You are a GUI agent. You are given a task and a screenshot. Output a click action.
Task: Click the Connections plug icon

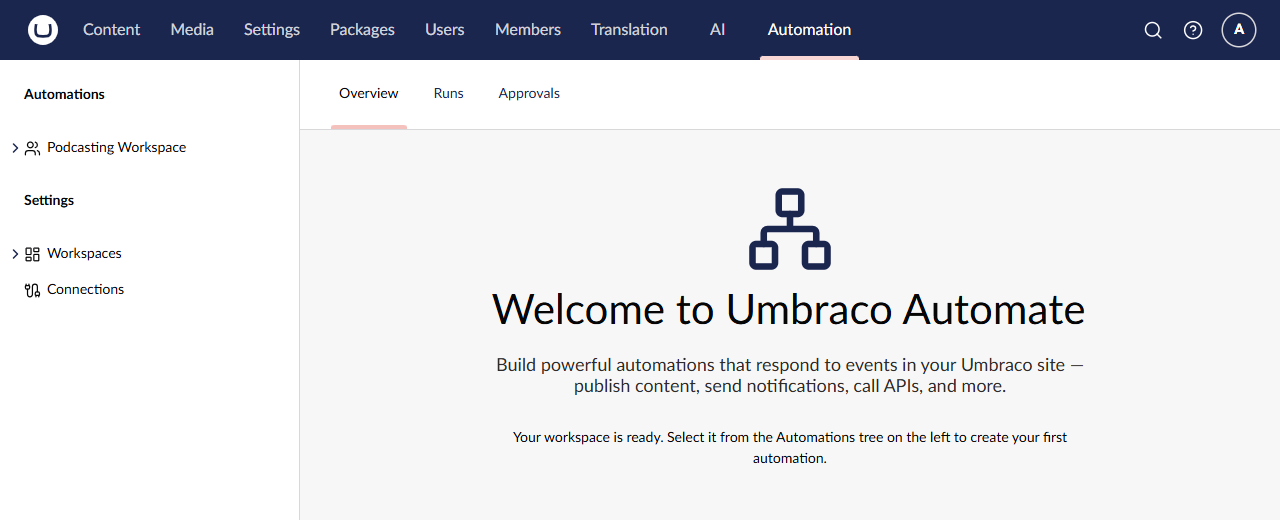point(32,290)
